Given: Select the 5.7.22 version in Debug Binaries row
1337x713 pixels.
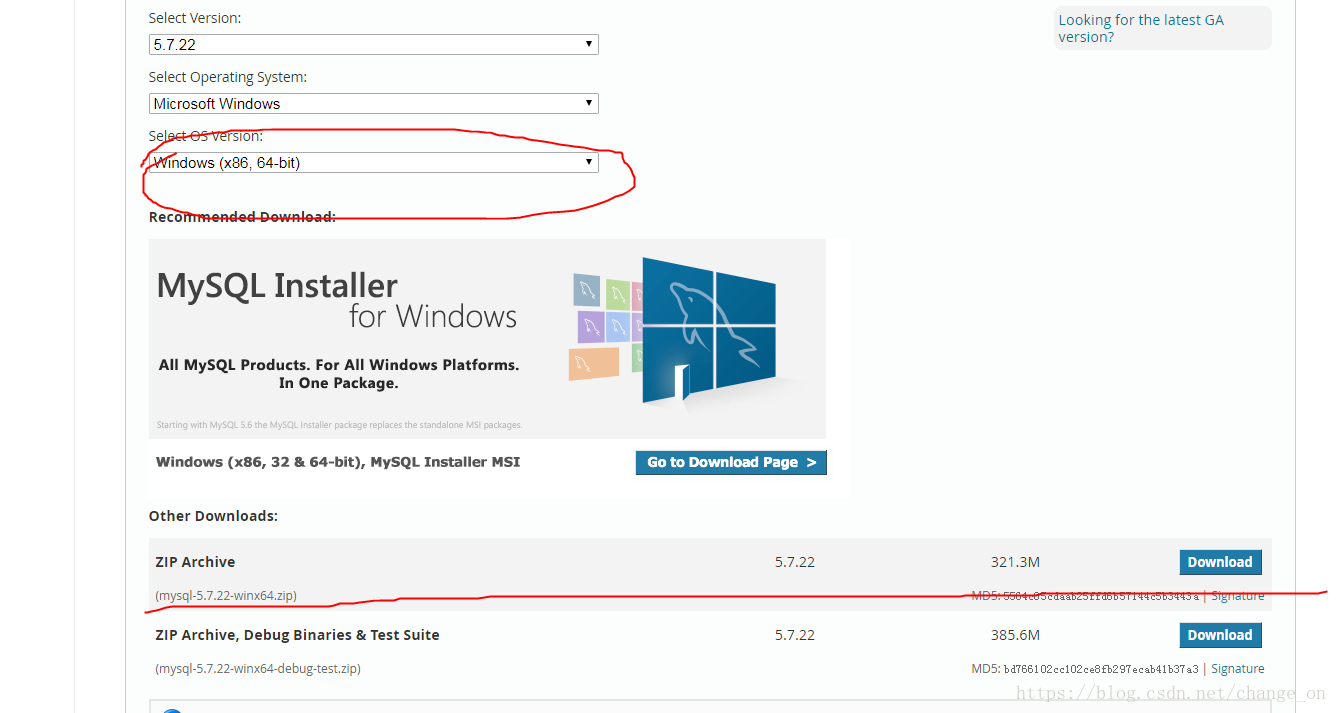Looking at the screenshot, I should 795,635.
